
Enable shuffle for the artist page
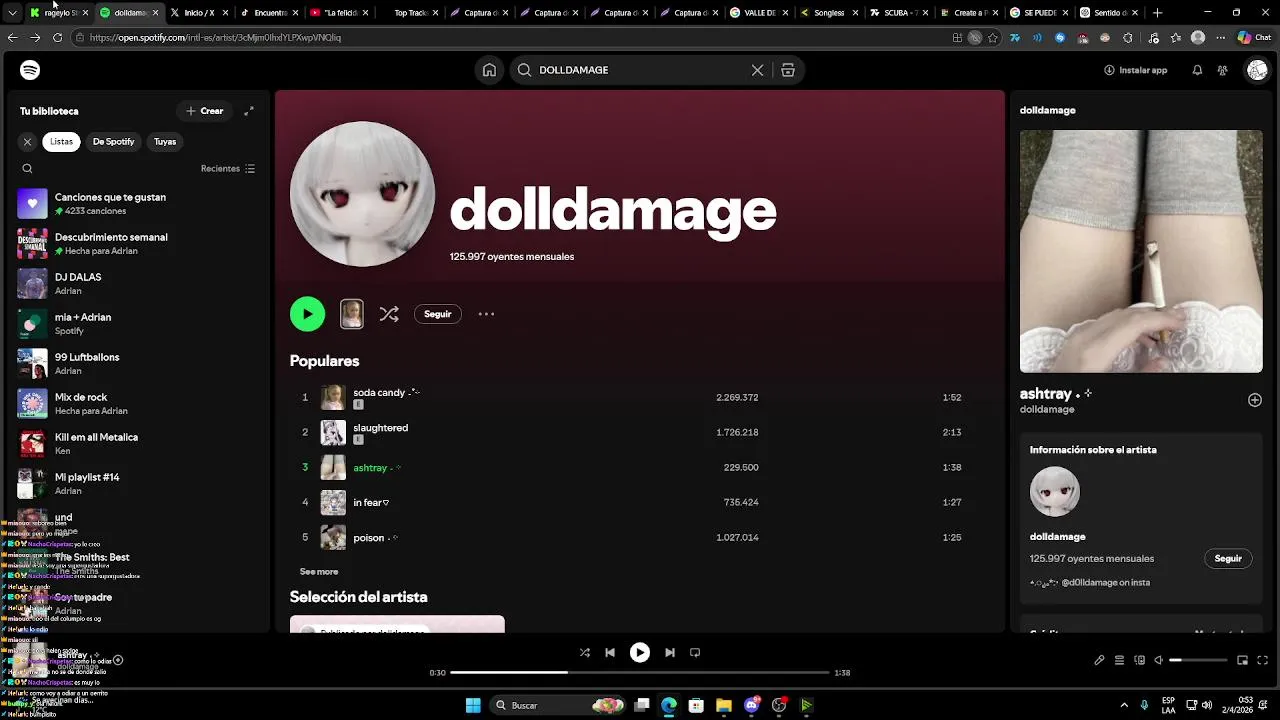click(x=389, y=314)
